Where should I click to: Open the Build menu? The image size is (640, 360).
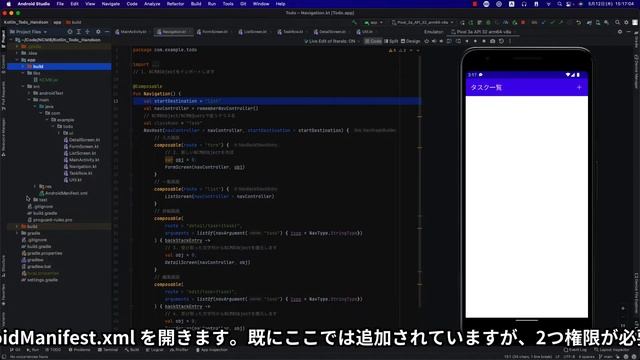(196, 4)
